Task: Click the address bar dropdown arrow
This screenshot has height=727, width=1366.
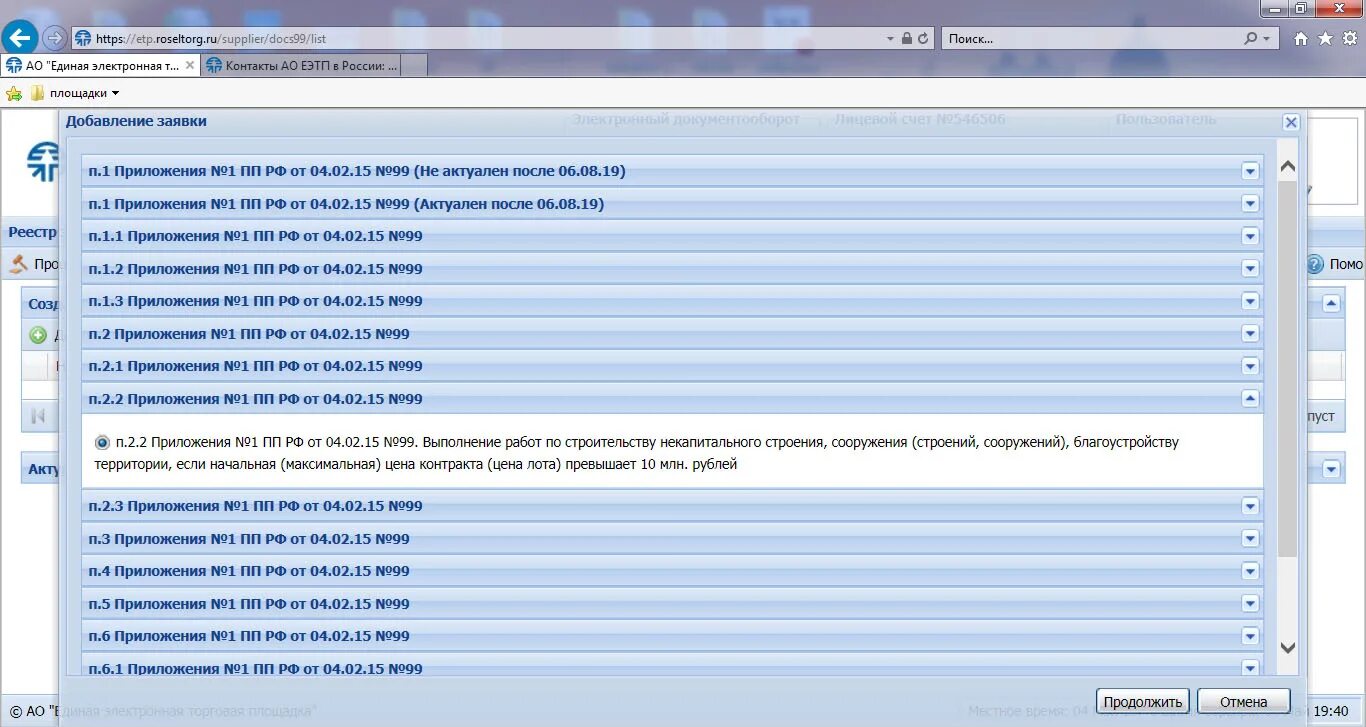Action: point(890,39)
